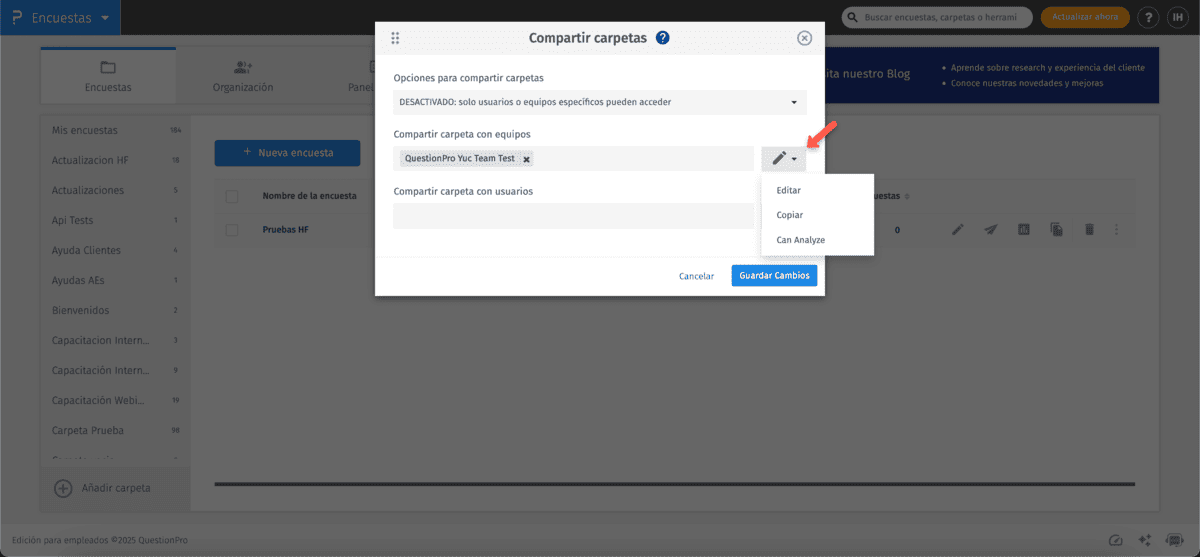Switch to the Encuestas tab
The height and width of the screenshot is (557, 1200).
pyautogui.click(x=108, y=76)
